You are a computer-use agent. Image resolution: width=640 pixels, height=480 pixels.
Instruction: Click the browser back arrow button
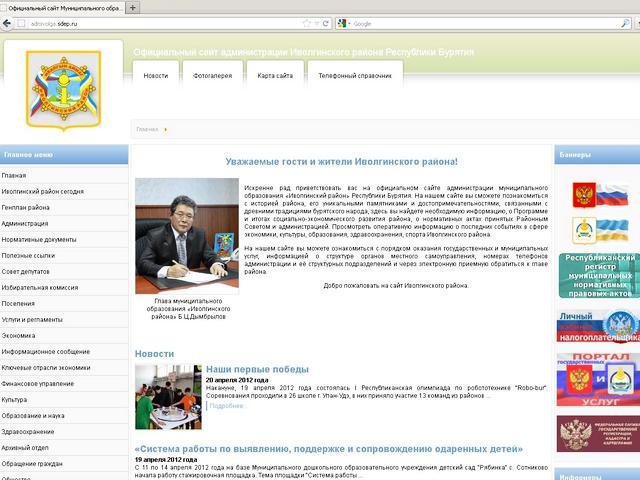pos(6,24)
